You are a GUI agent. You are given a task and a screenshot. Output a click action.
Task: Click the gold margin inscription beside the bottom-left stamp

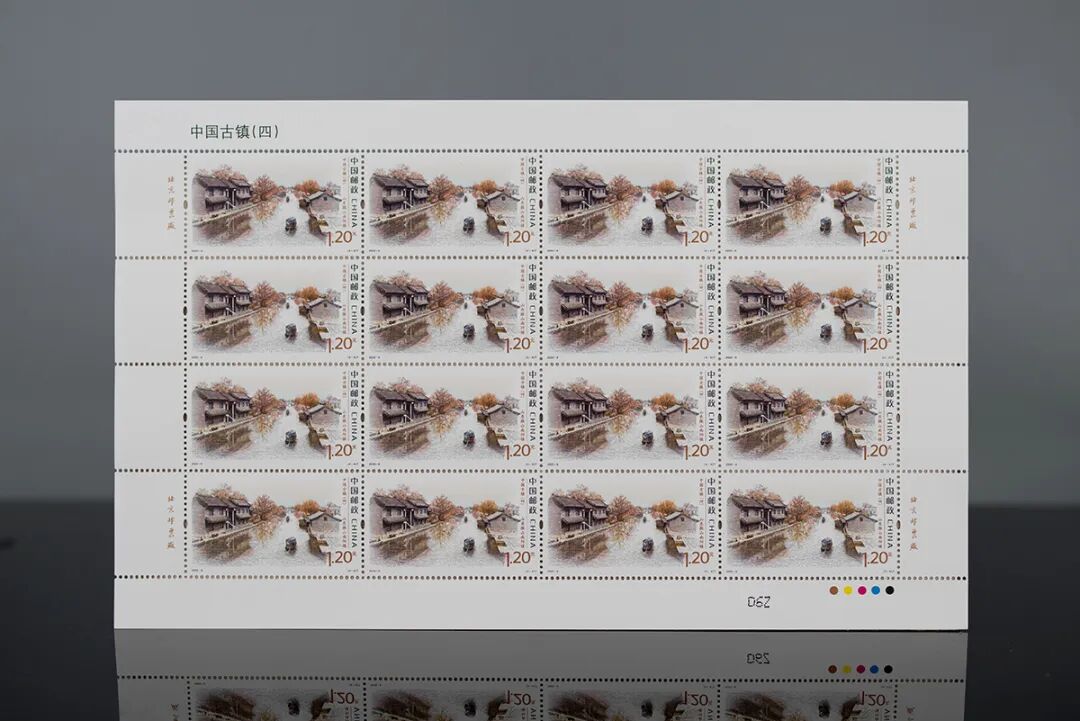pos(173,522)
